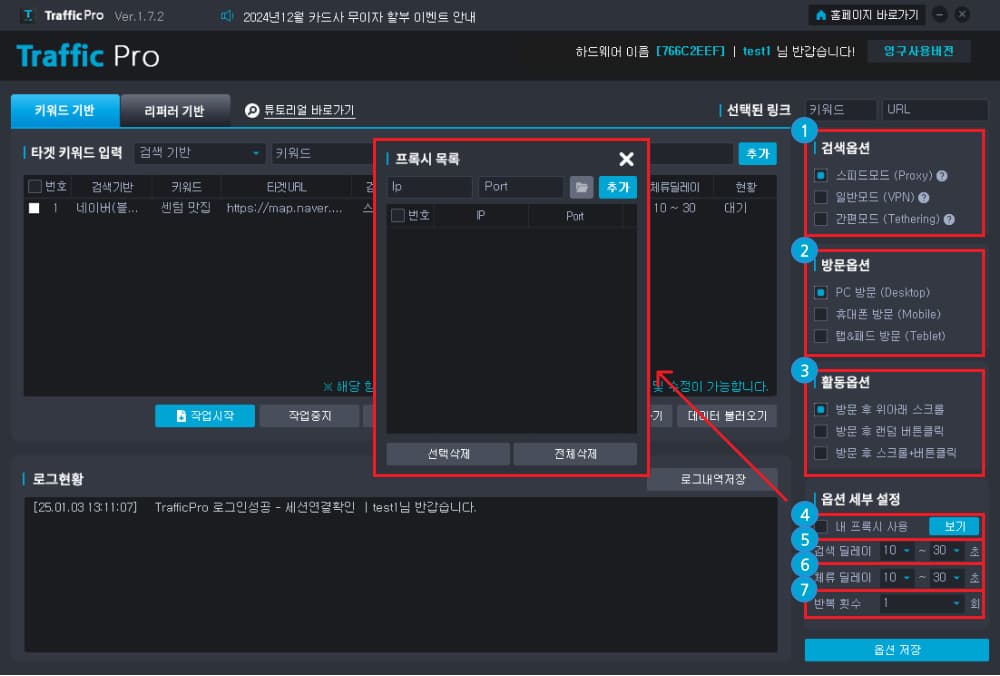Click the hardware name [766C2EEF] text
The width and height of the screenshot is (1000, 676).
click(x=690, y=51)
